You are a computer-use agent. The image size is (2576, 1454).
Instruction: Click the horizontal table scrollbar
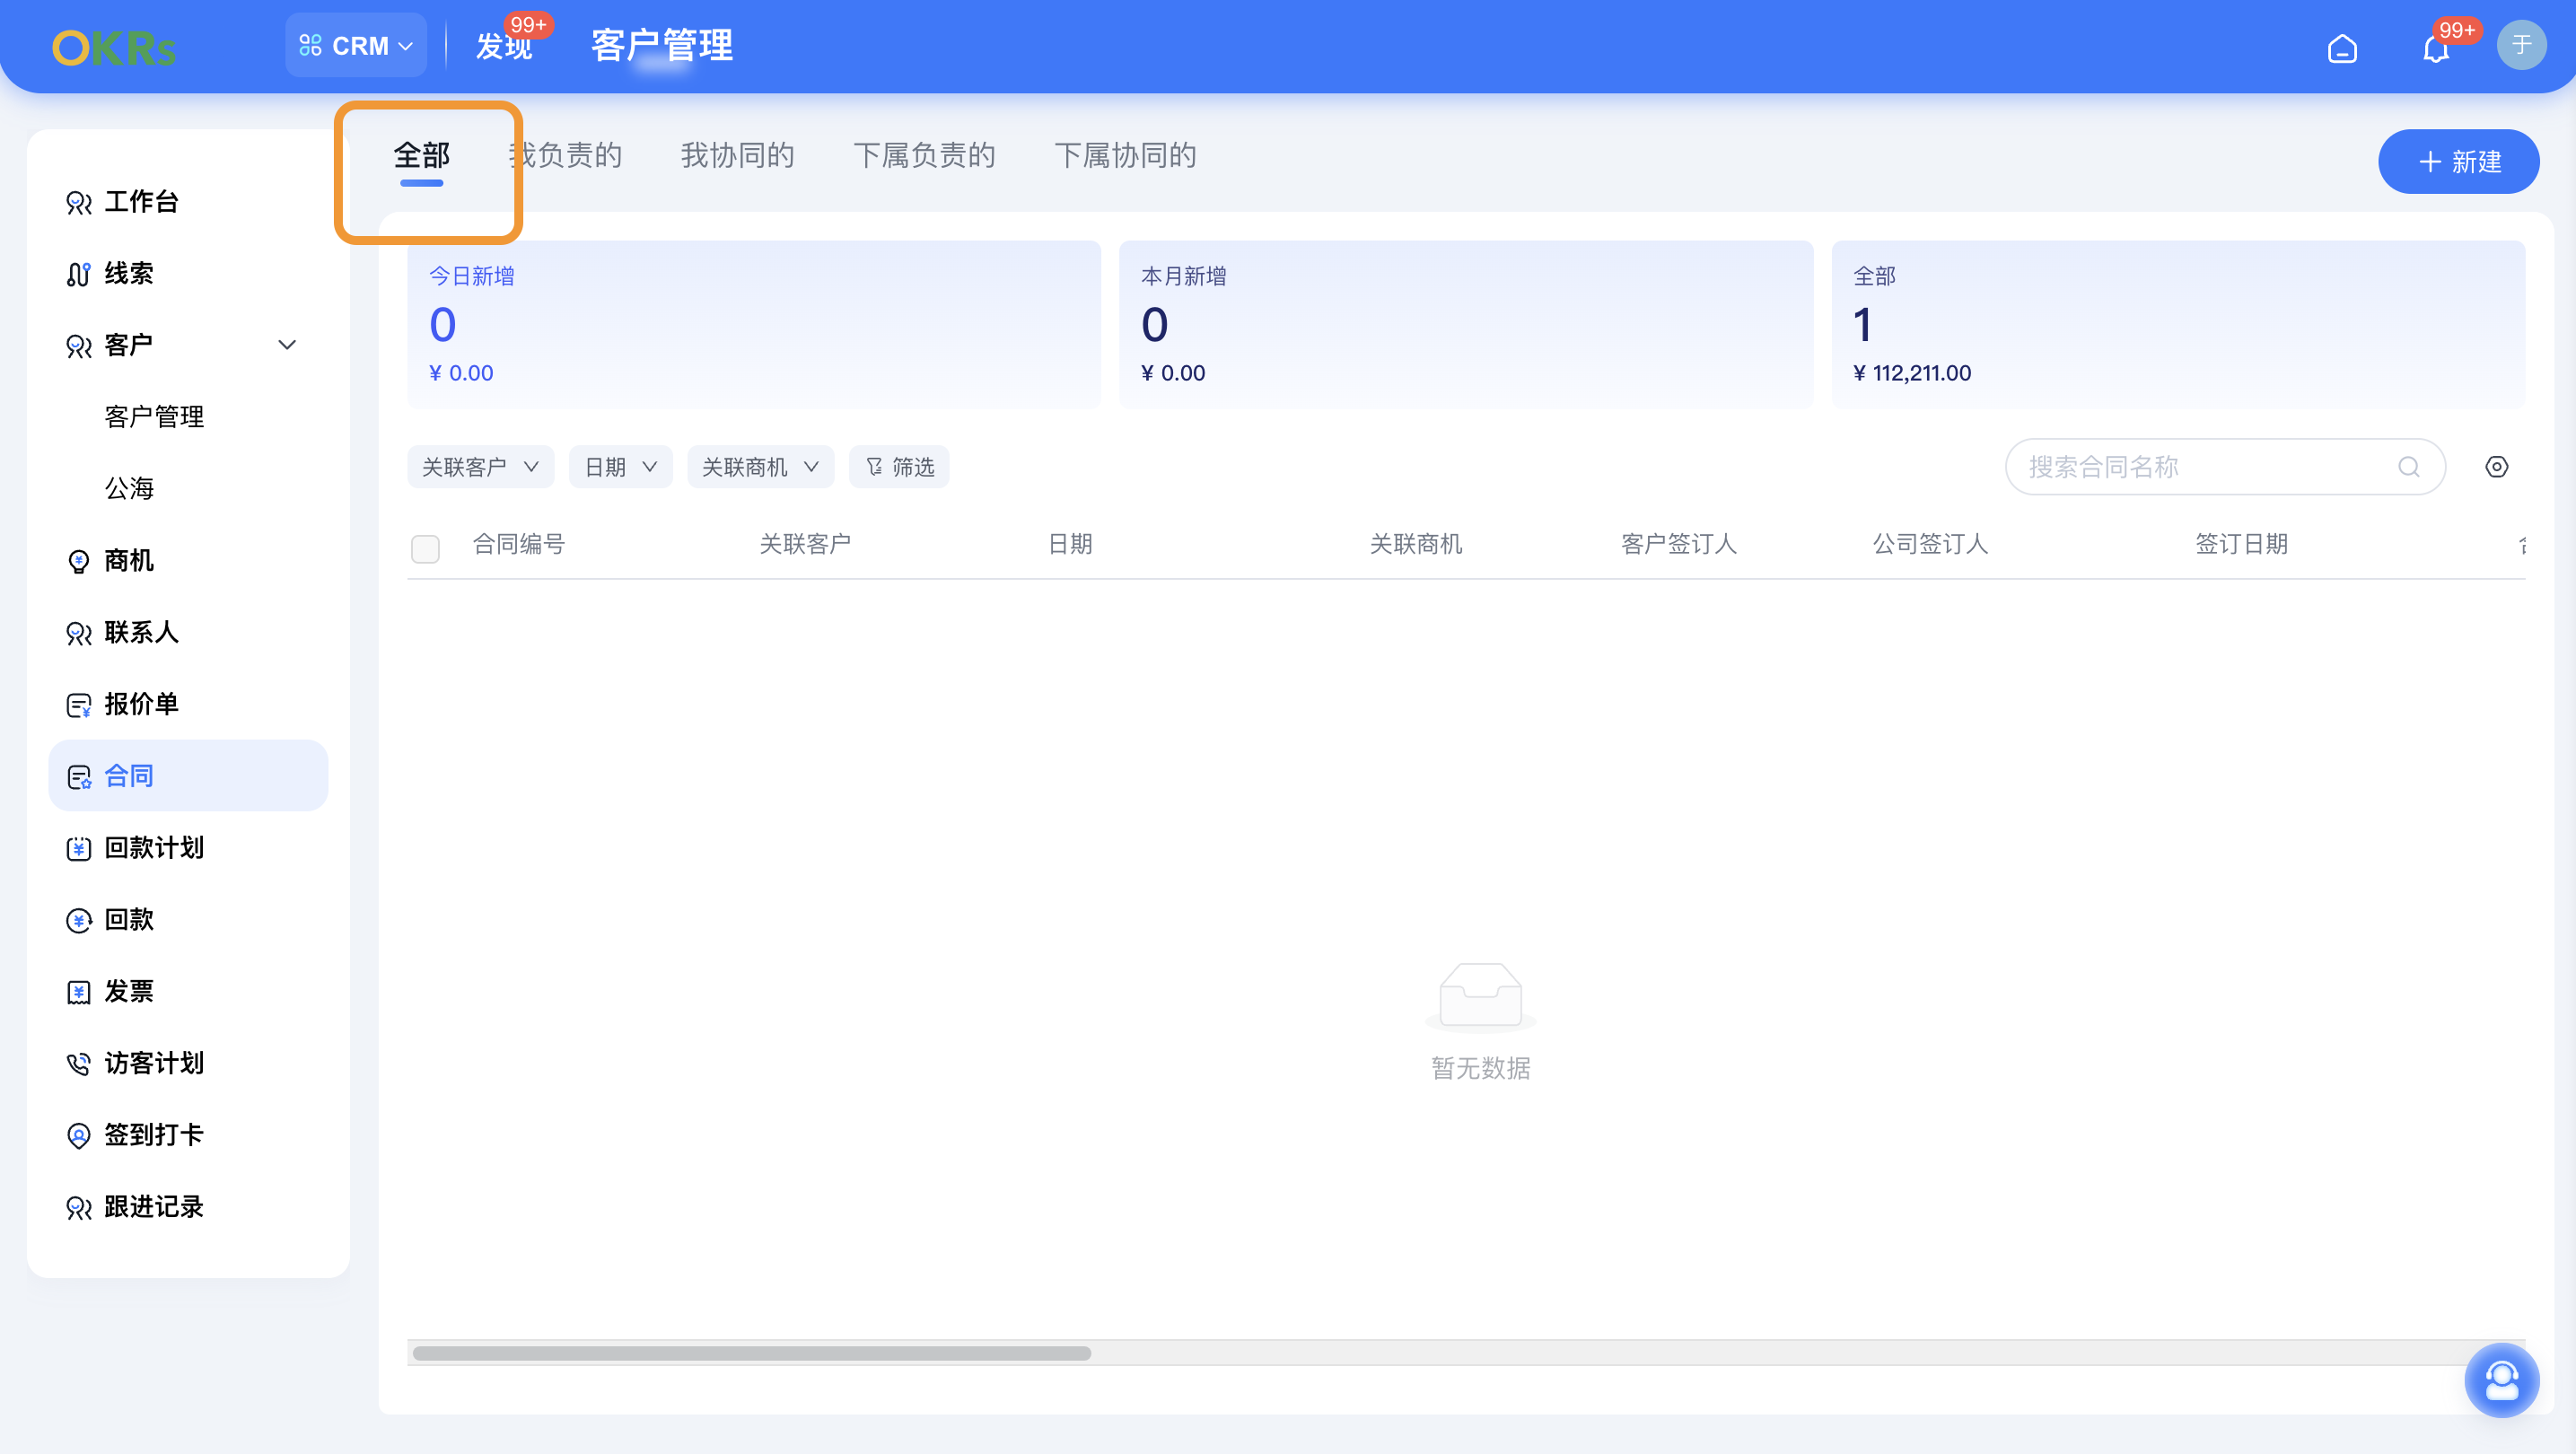[x=752, y=1353]
